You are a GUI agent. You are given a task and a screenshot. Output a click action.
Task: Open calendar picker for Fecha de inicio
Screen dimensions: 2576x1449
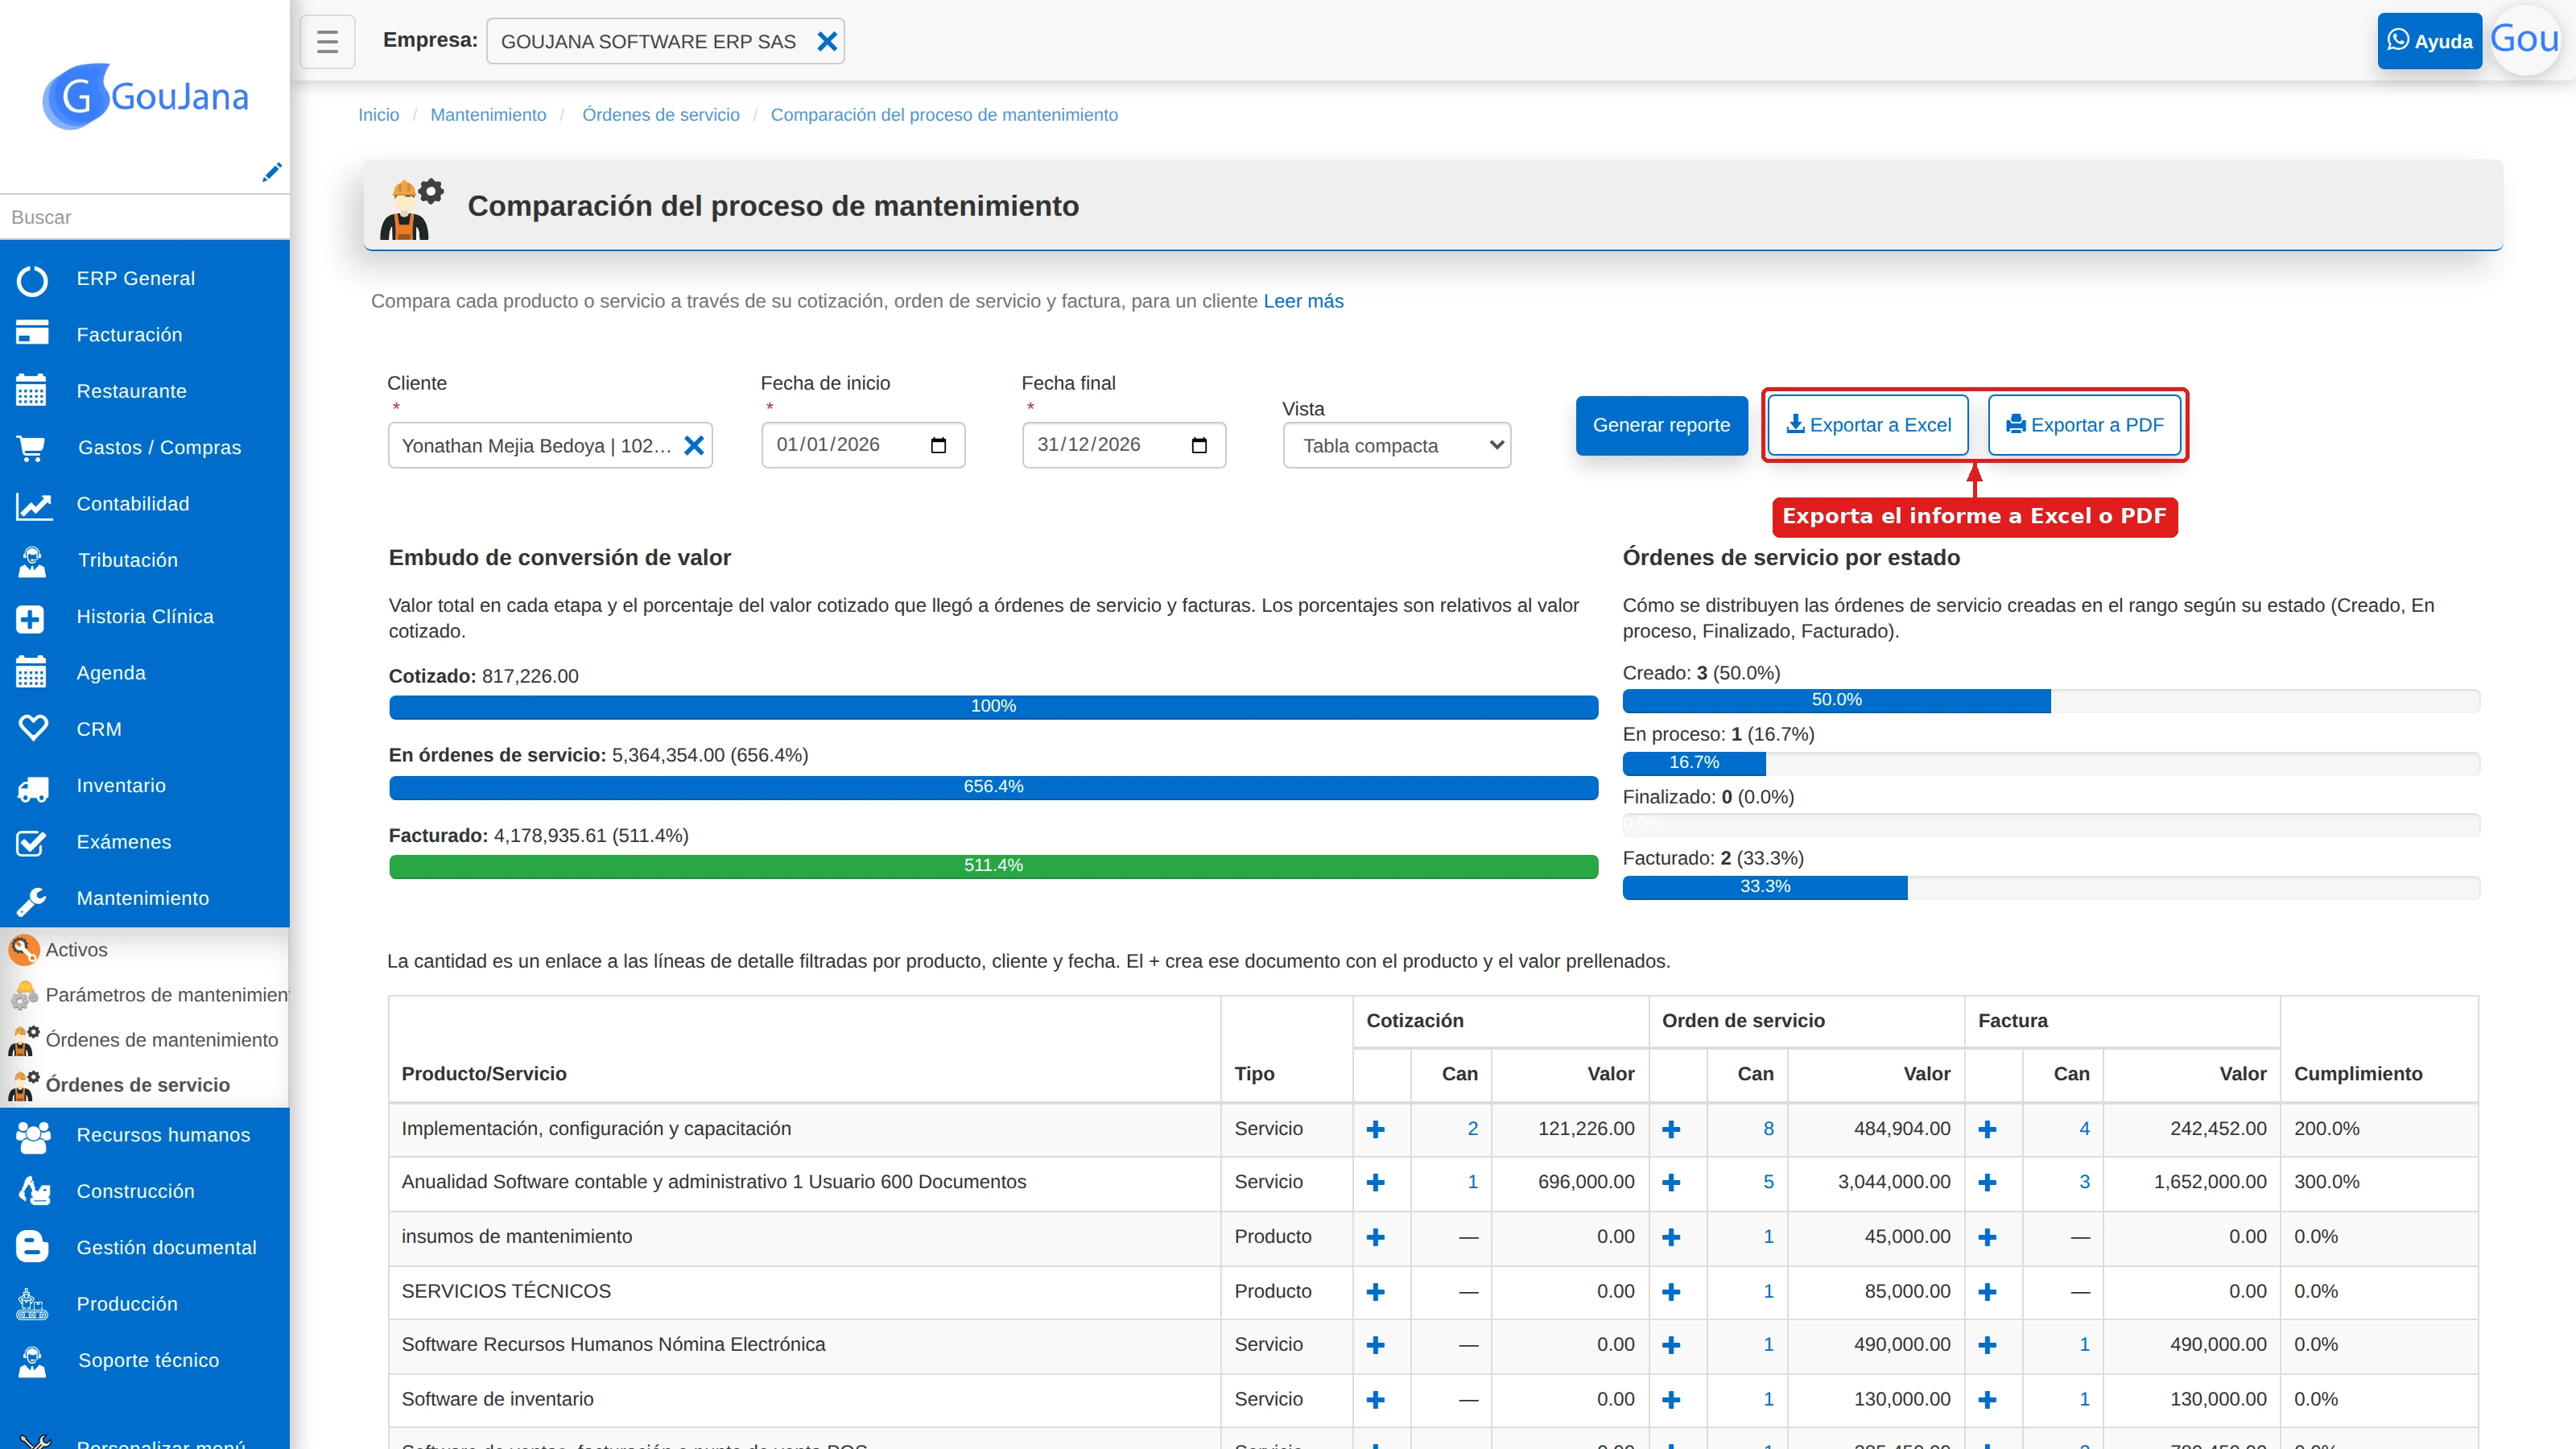point(938,445)
